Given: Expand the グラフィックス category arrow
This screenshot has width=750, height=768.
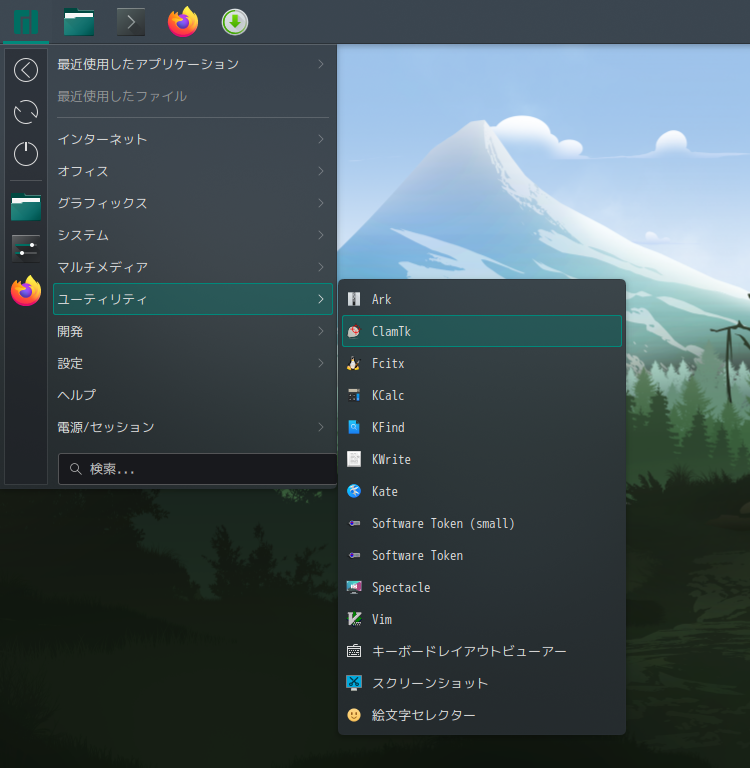Looking at the screenshot, I should point(321,203).
